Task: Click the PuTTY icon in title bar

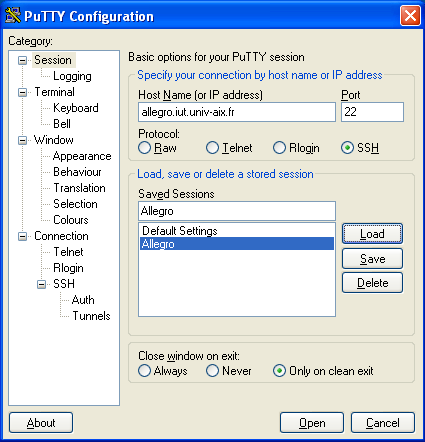Action: (x=13, y=15)
